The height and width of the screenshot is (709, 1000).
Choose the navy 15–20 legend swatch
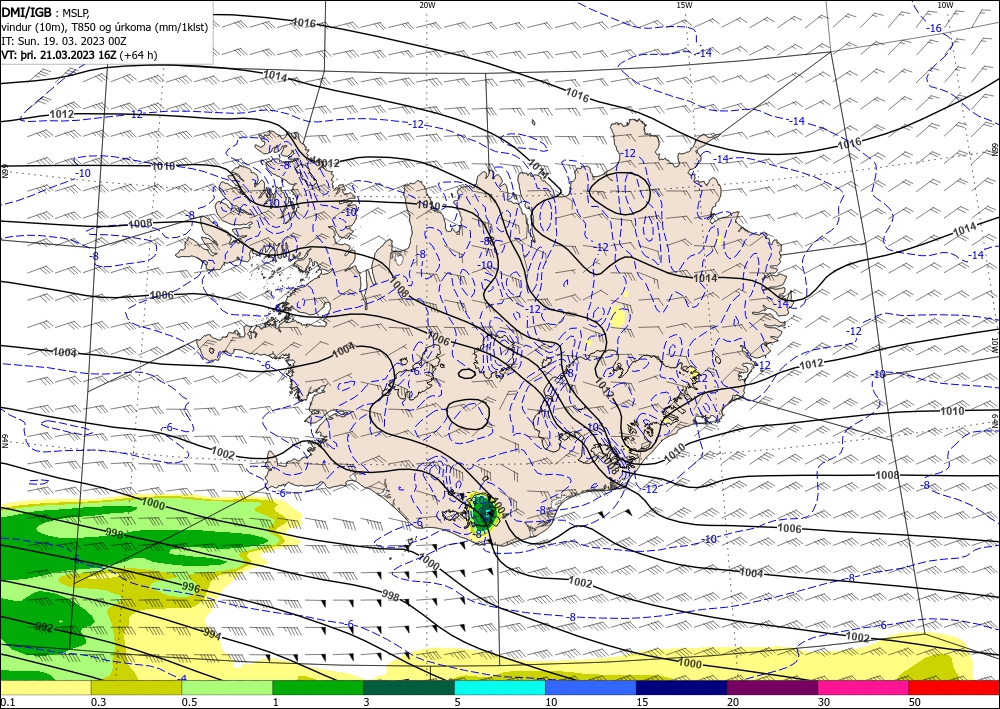[x=682, y=688]
